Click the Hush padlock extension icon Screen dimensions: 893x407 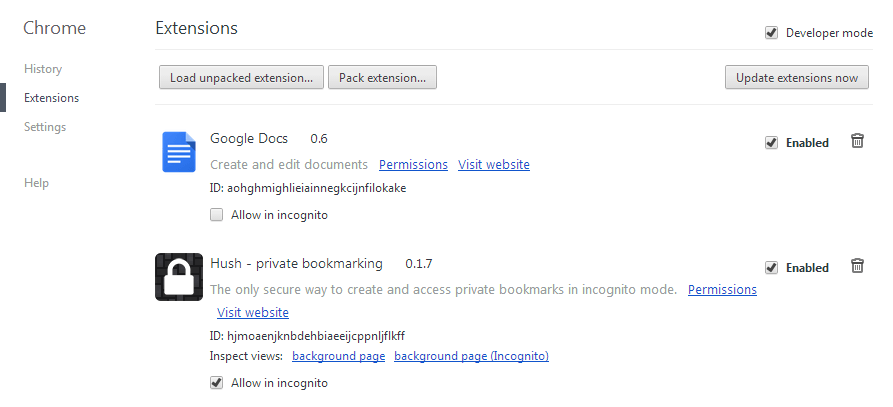pyautogui.click(x=179, y=277)
